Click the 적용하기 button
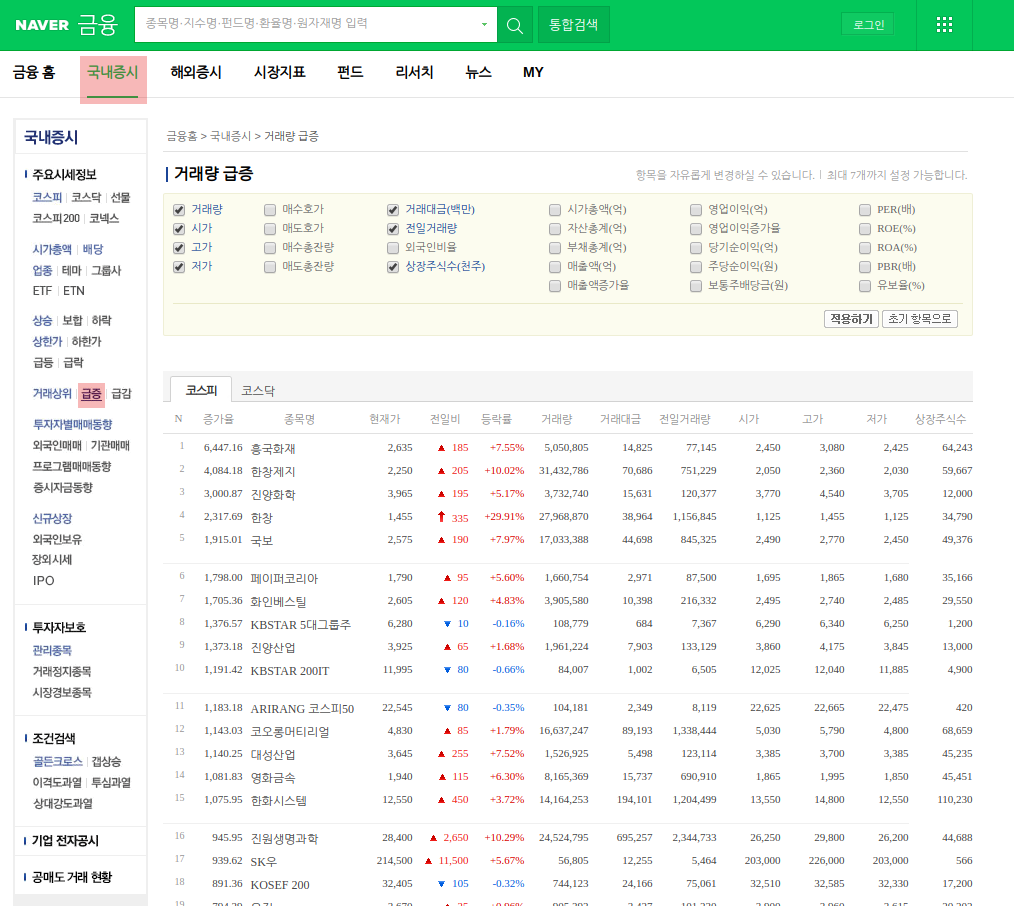The height and width of the screenshot is (906, 1014). (851, 319)
